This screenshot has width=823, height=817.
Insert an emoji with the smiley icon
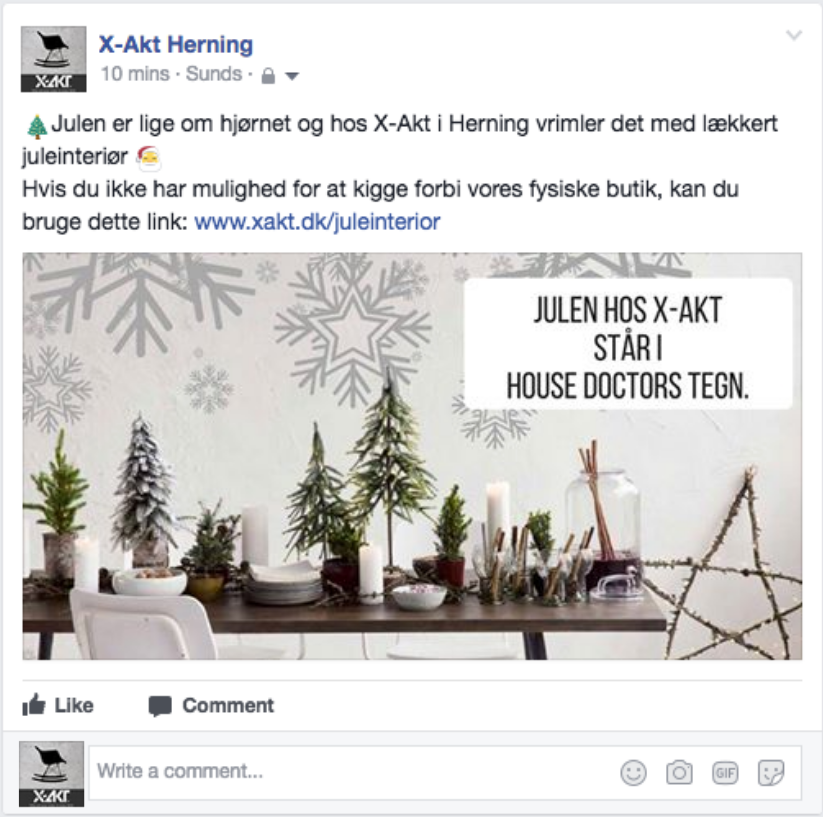click(634, 772)
